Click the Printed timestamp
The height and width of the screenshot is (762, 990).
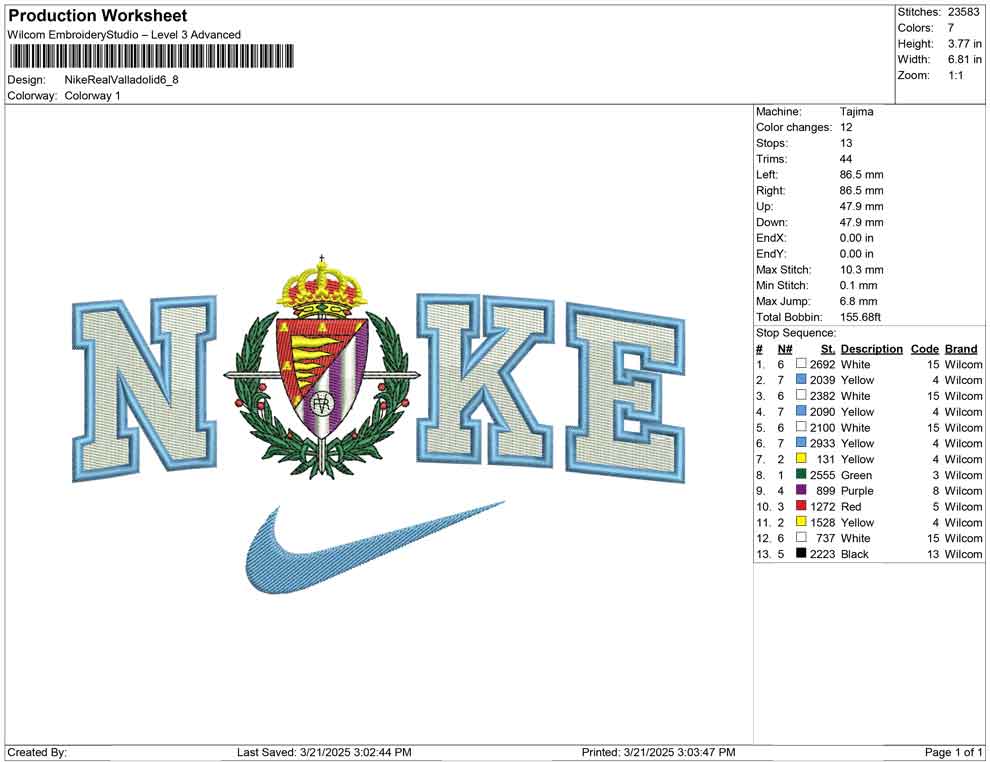(659, 752)
